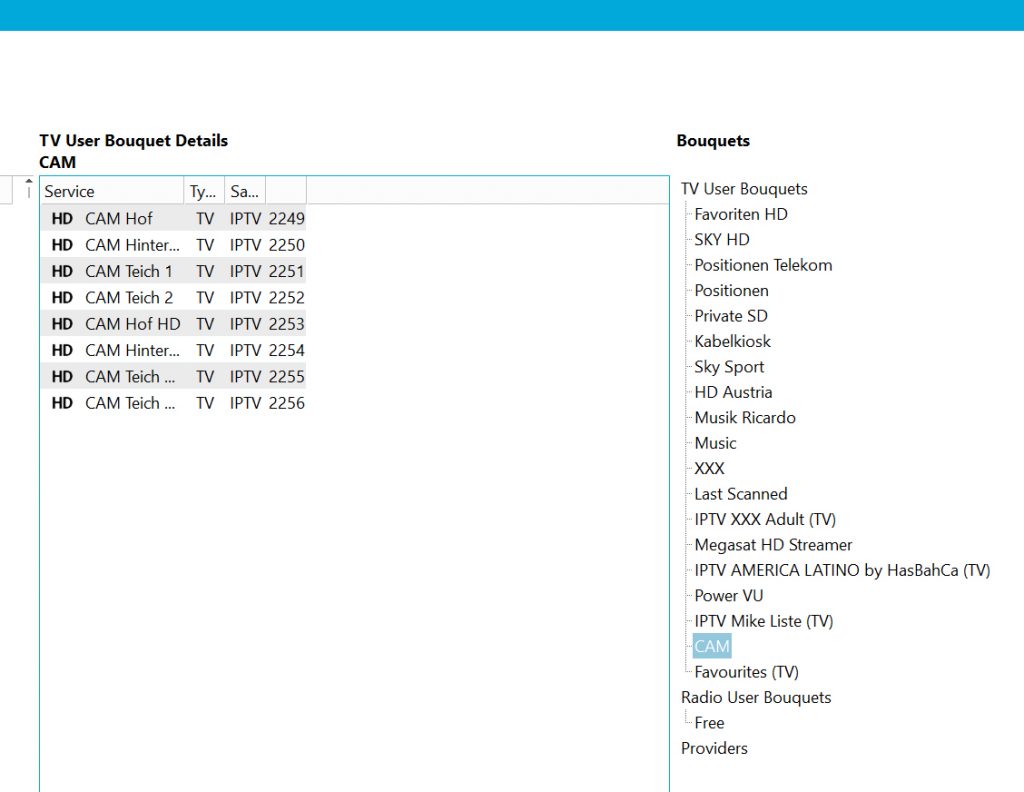This screenshot has width=1024, height=792.
Task: Collapse the TV User Bouquets tree node
Action: pos(744,189)
